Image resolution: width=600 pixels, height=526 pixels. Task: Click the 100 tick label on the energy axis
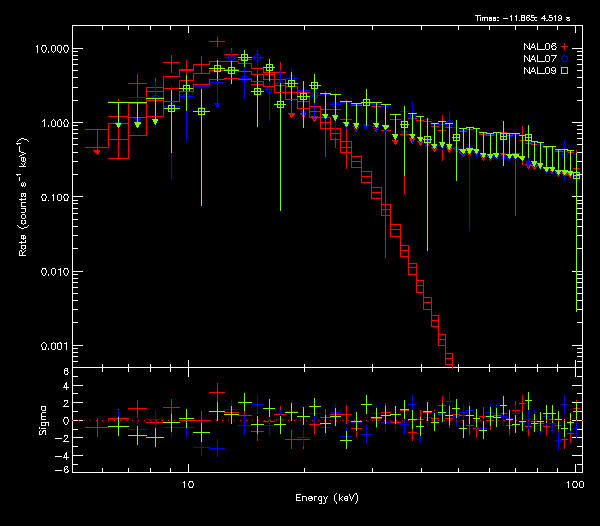[574, 483]
